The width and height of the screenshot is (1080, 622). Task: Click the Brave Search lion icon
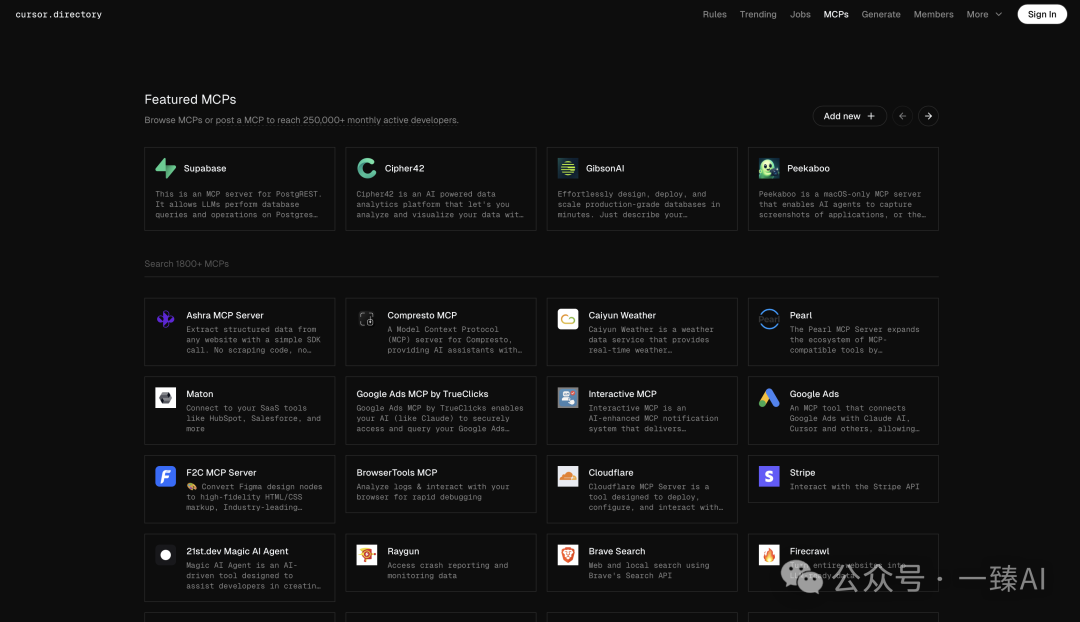tap(568, 554)
